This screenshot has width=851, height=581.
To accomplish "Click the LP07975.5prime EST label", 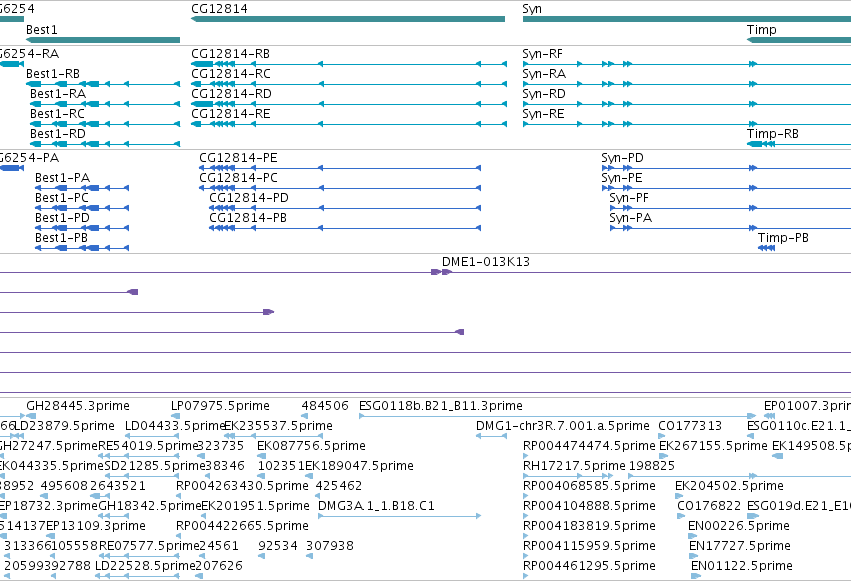I will tap(220, 406).
